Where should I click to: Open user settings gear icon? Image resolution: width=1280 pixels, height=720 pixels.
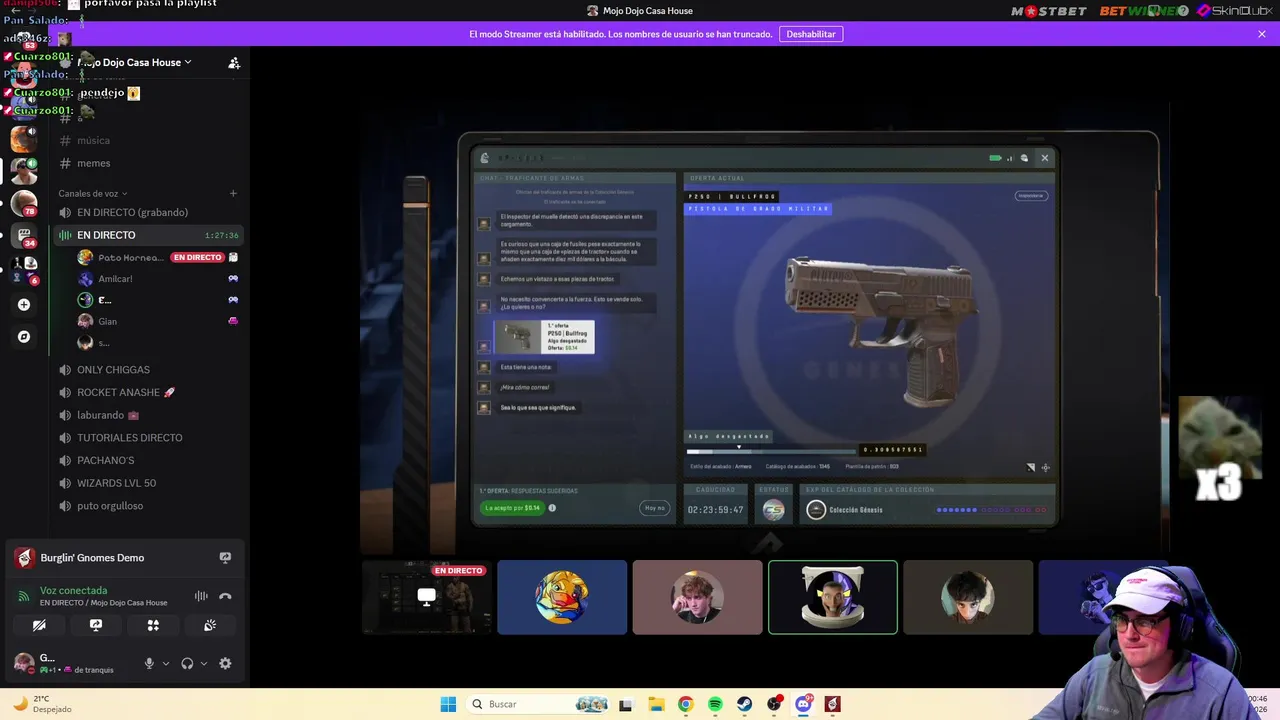(225, 663)
